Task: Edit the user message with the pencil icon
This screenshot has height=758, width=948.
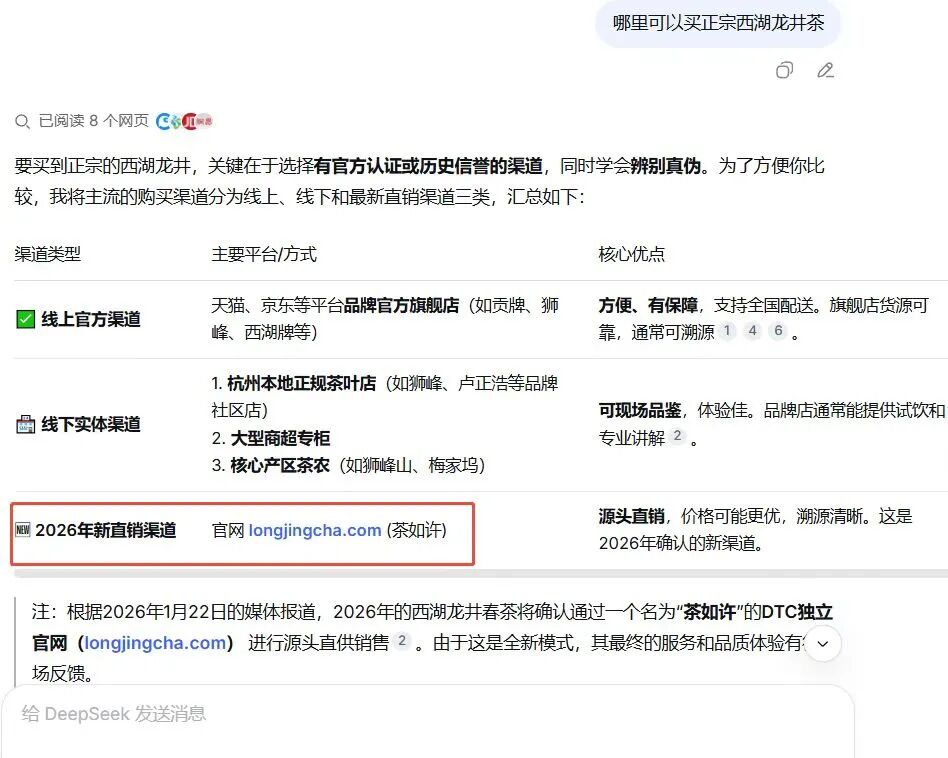Action: coord(825,71)
